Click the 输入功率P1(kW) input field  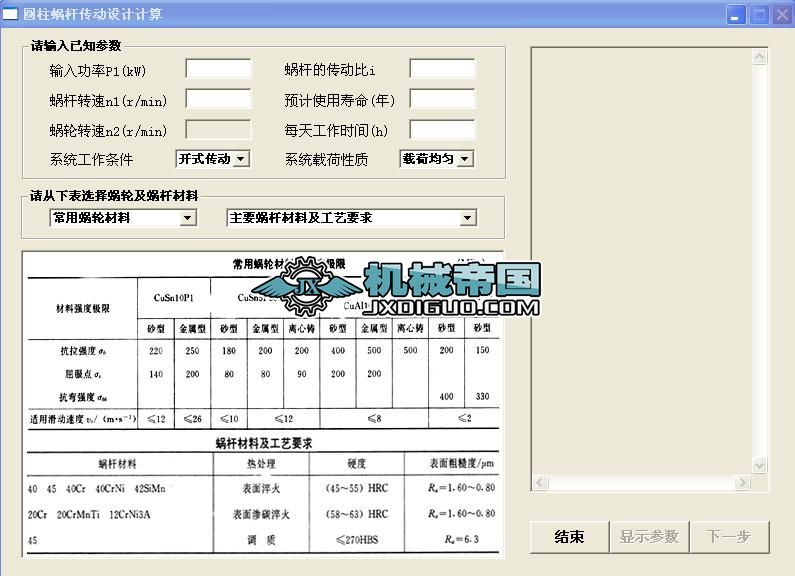click(219, 69)
